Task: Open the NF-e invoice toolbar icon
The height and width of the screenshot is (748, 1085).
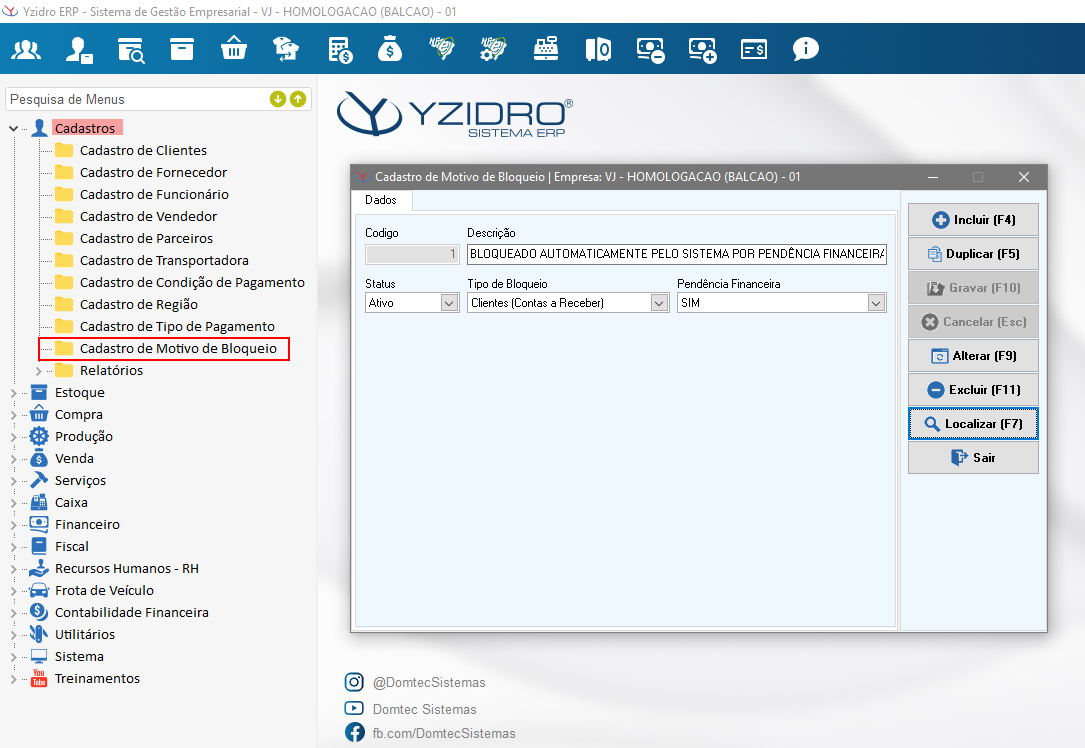Action: 442,49
